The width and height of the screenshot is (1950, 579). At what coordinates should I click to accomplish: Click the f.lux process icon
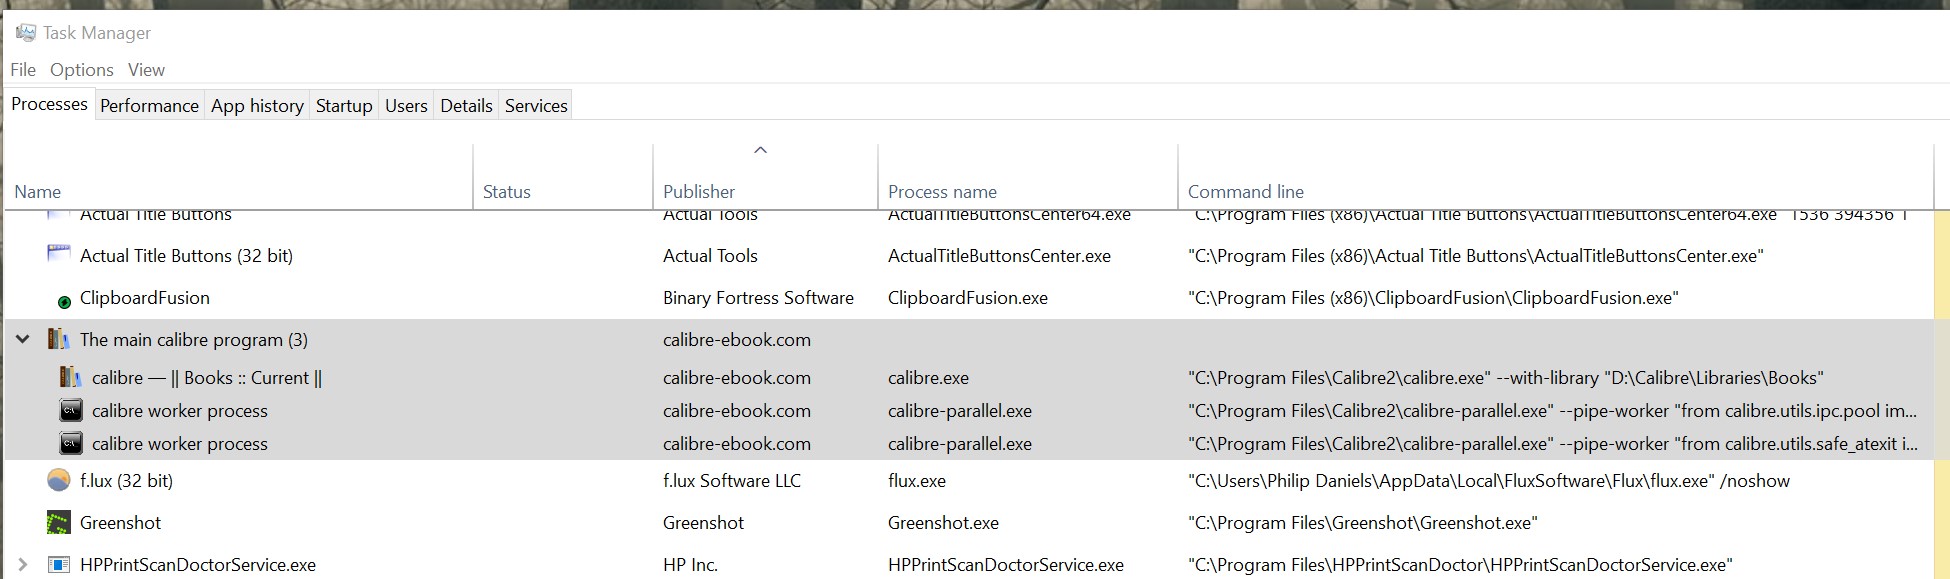pyautogui.click(x=59, y=481)
